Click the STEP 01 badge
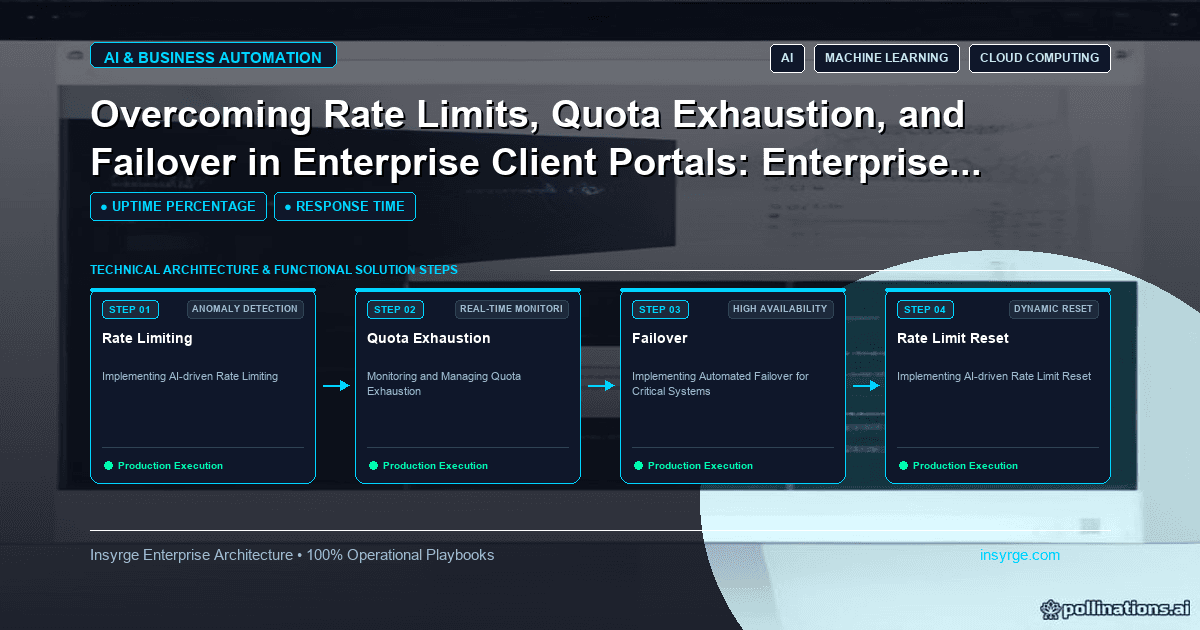Image resolution: width=1200 pixels, height=630 pixels. (x=130, y=309)
